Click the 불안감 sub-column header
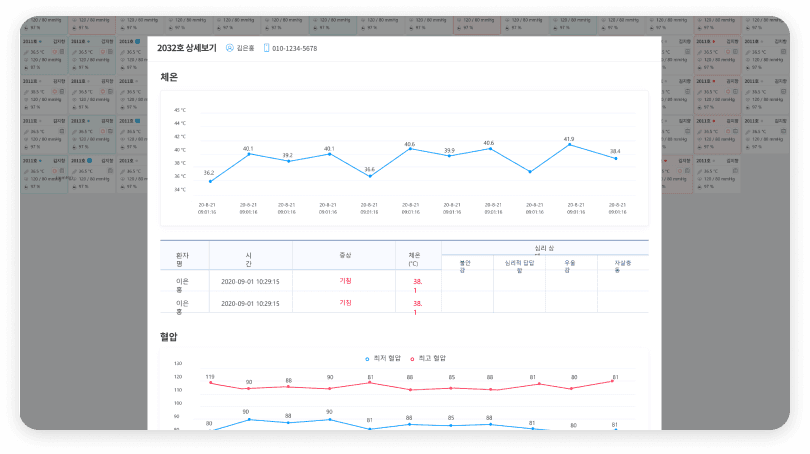The image size is (810, 454). 462,264
